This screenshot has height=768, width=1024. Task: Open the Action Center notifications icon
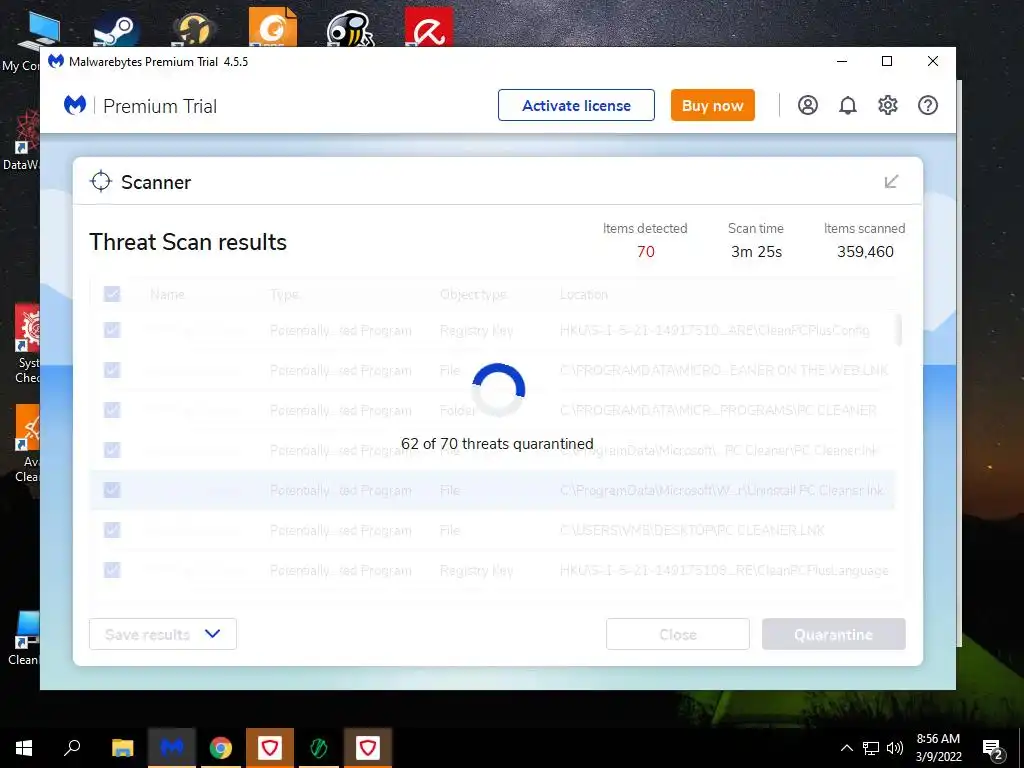coord(991,748)
